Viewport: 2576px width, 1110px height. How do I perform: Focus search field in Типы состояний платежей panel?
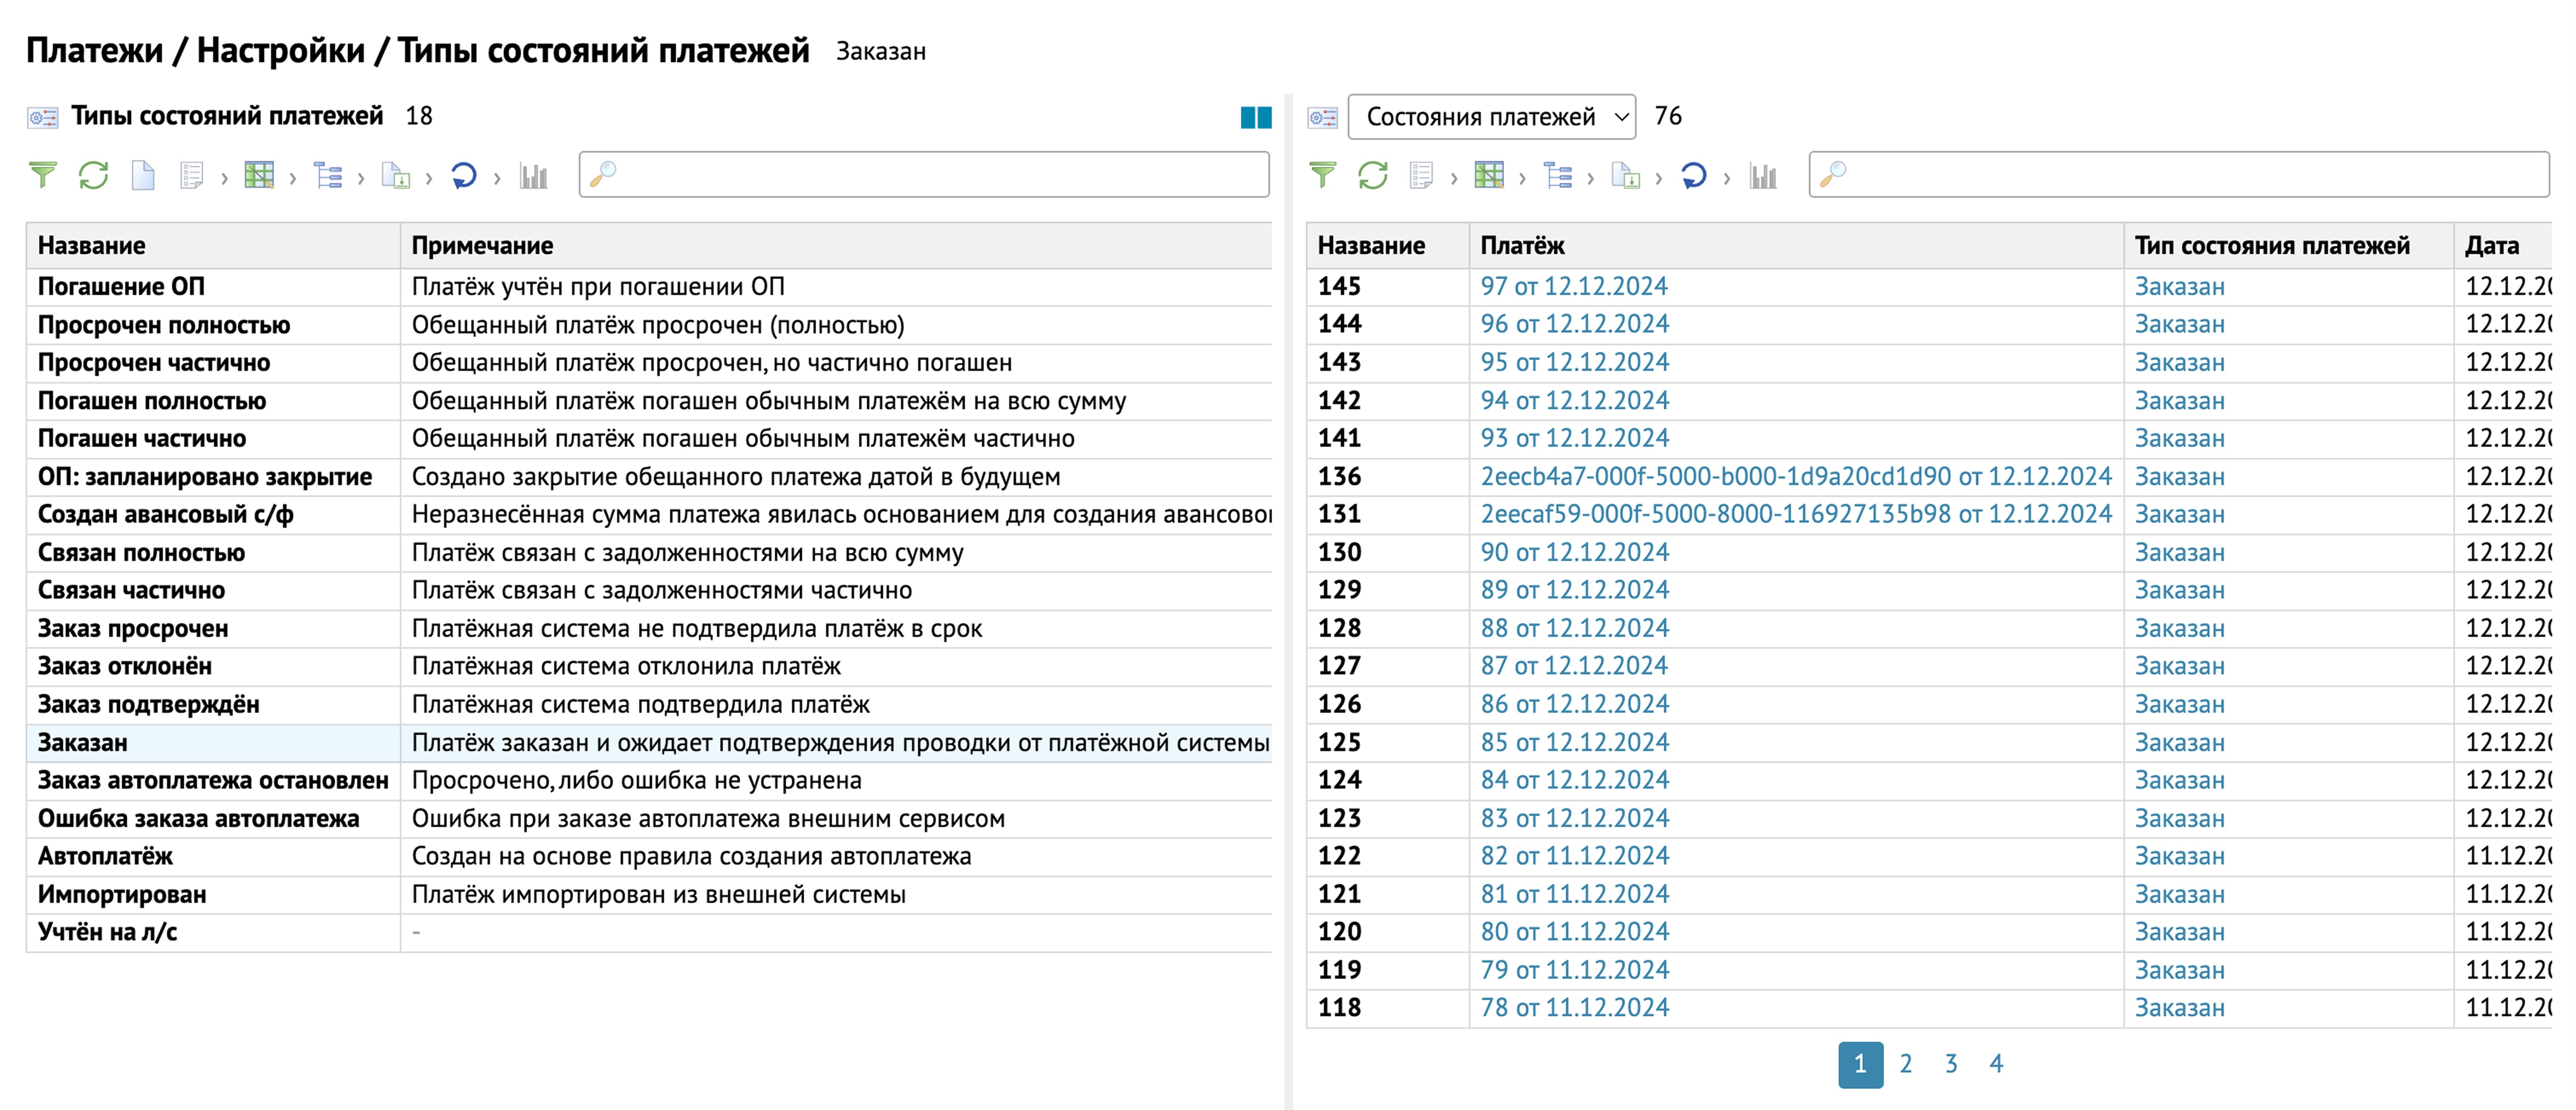tap(924, 175)
